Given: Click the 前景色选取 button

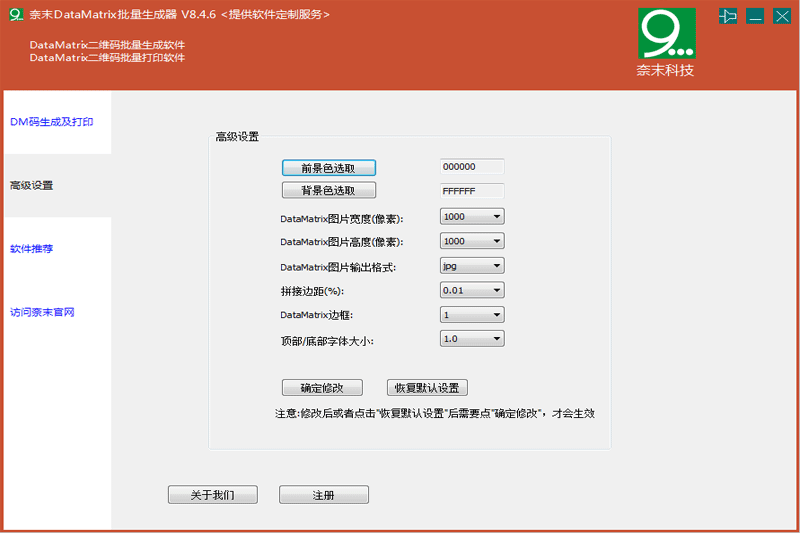Looking at the screenshot, I should [329, 168].
